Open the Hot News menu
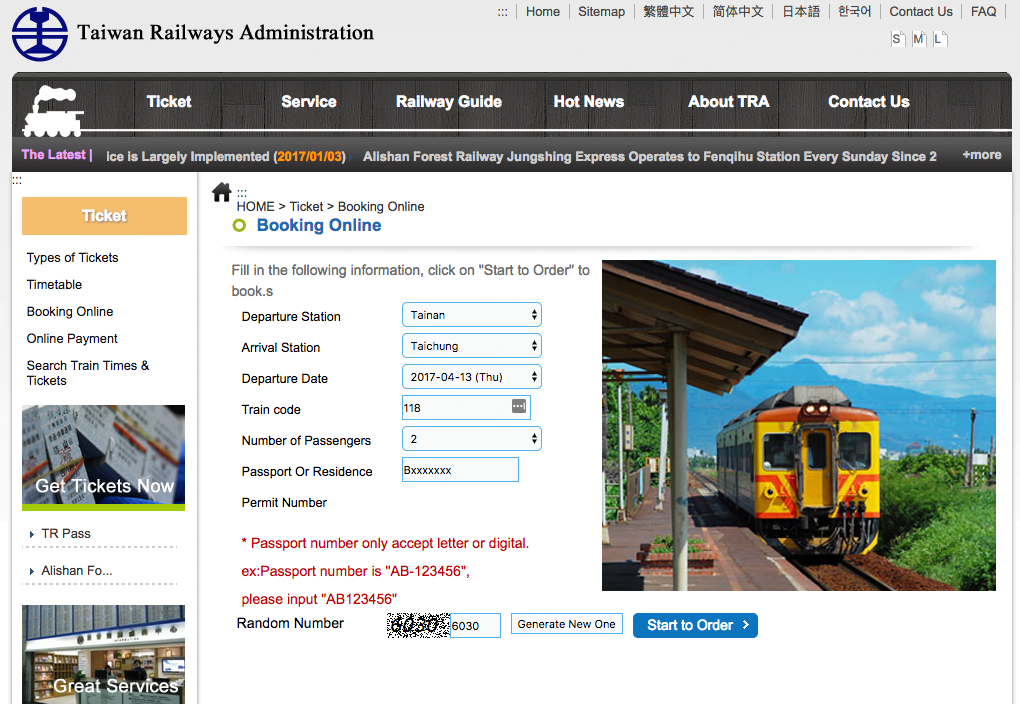The height and width of the screenshot is (704, 1020). (589, 102)
